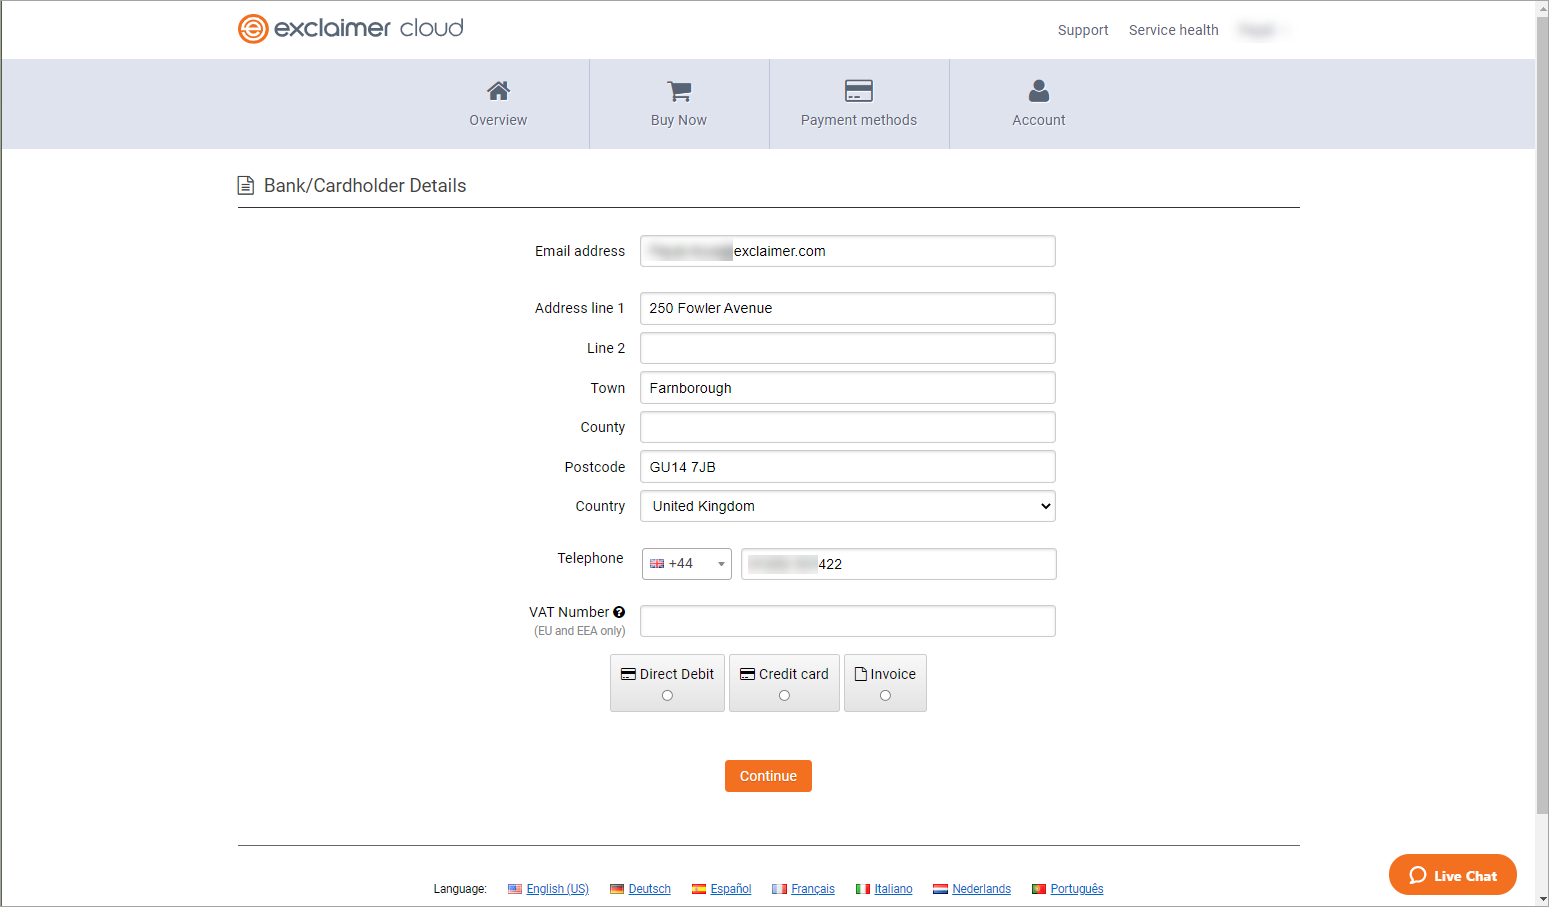Click into the Postcode input field
This screenshot has width=1549, height=907.
[847, 467]
